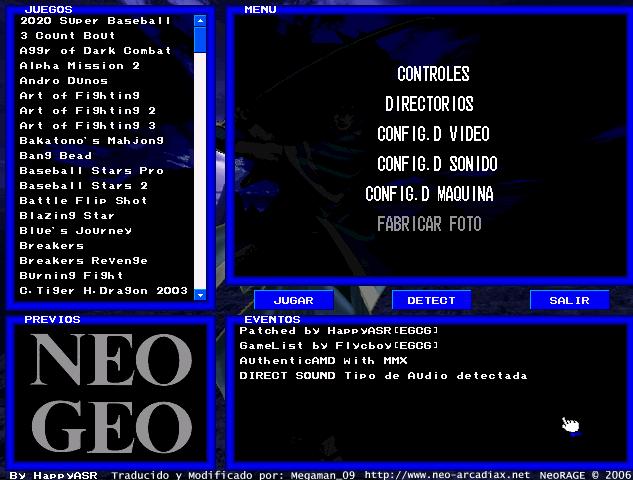The height and width of the screenshot is (480, 633).
Task: Click the Patched by HappyASR event line
Action: 339,331
